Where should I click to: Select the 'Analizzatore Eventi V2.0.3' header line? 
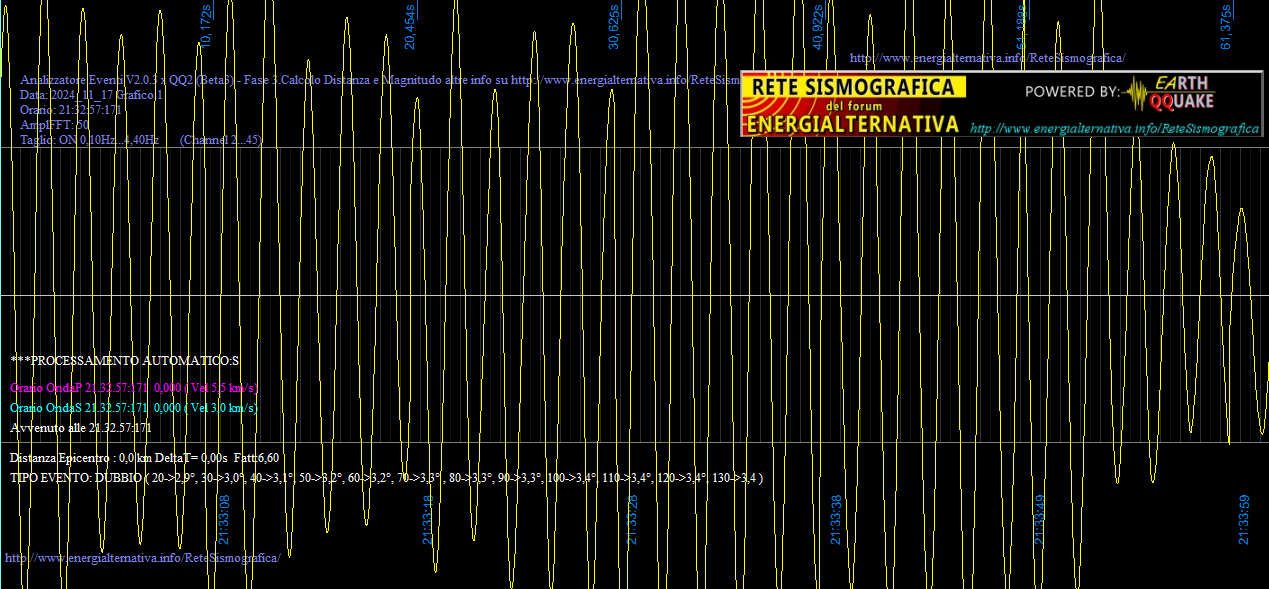(x=380, y=79)
